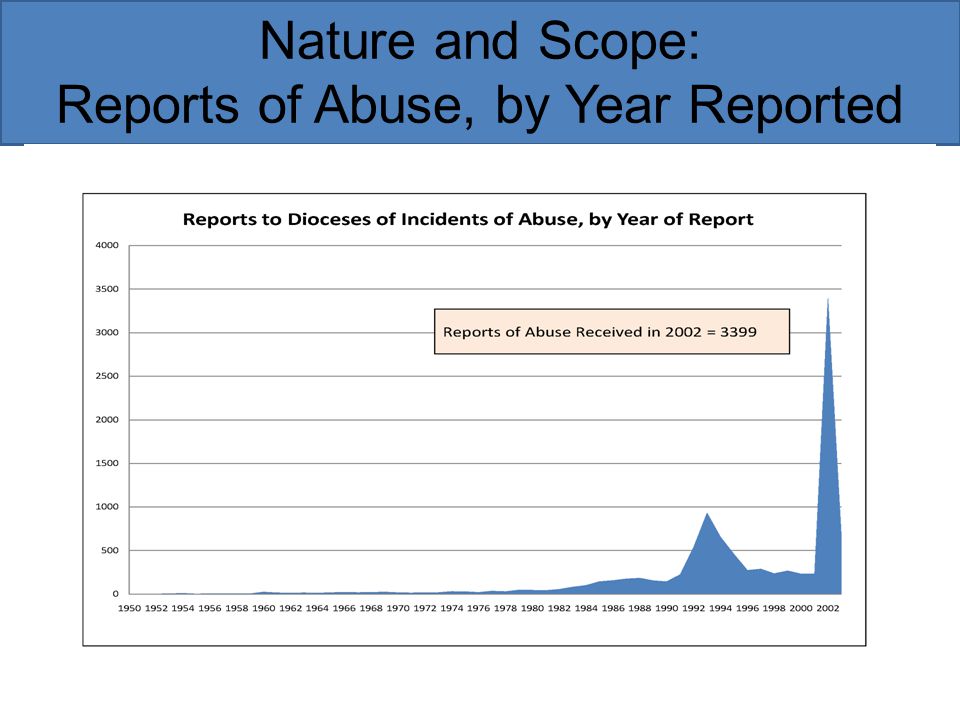Click the x-axis year 1952
960x720 pixels.
click(x=156, y=608)
